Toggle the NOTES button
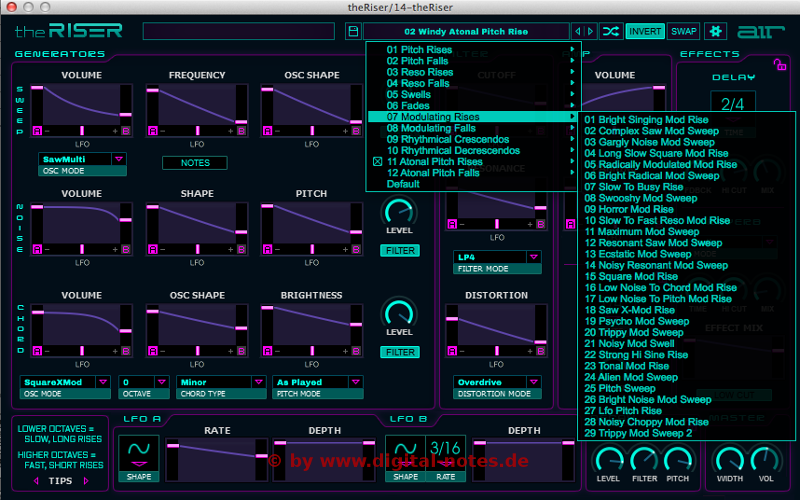800x500 pixels. 195,163
